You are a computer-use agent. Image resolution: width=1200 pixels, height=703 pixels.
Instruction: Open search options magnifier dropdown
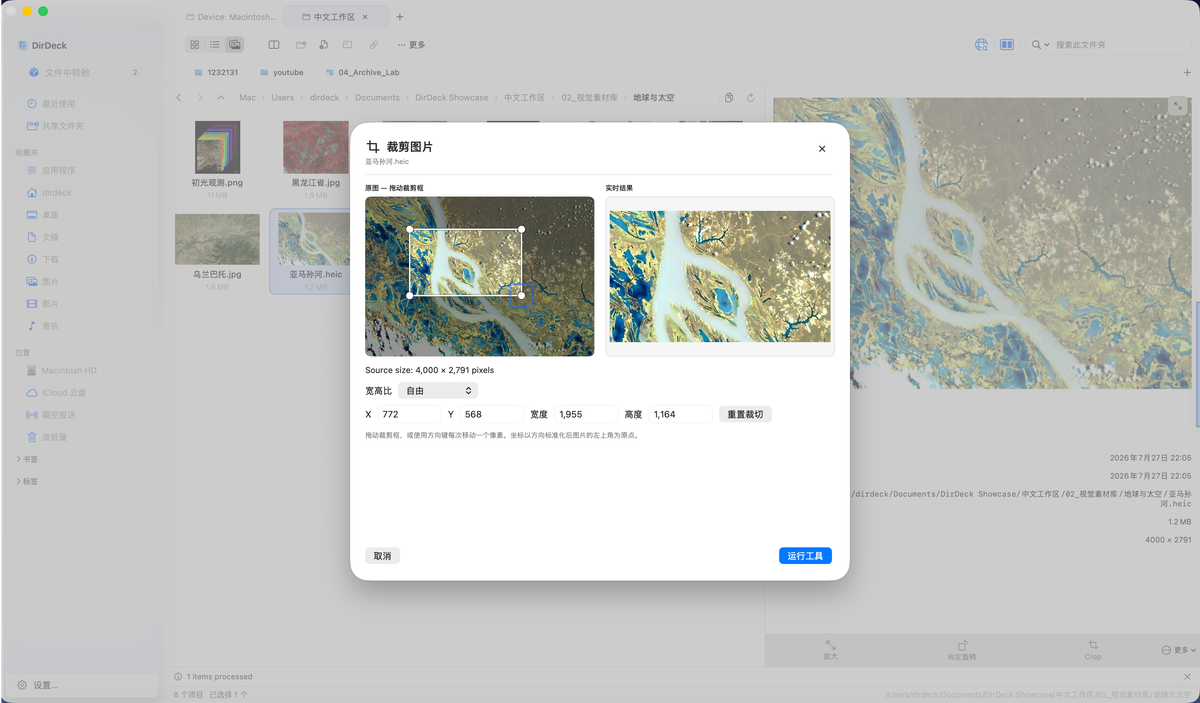(1041, 45)
